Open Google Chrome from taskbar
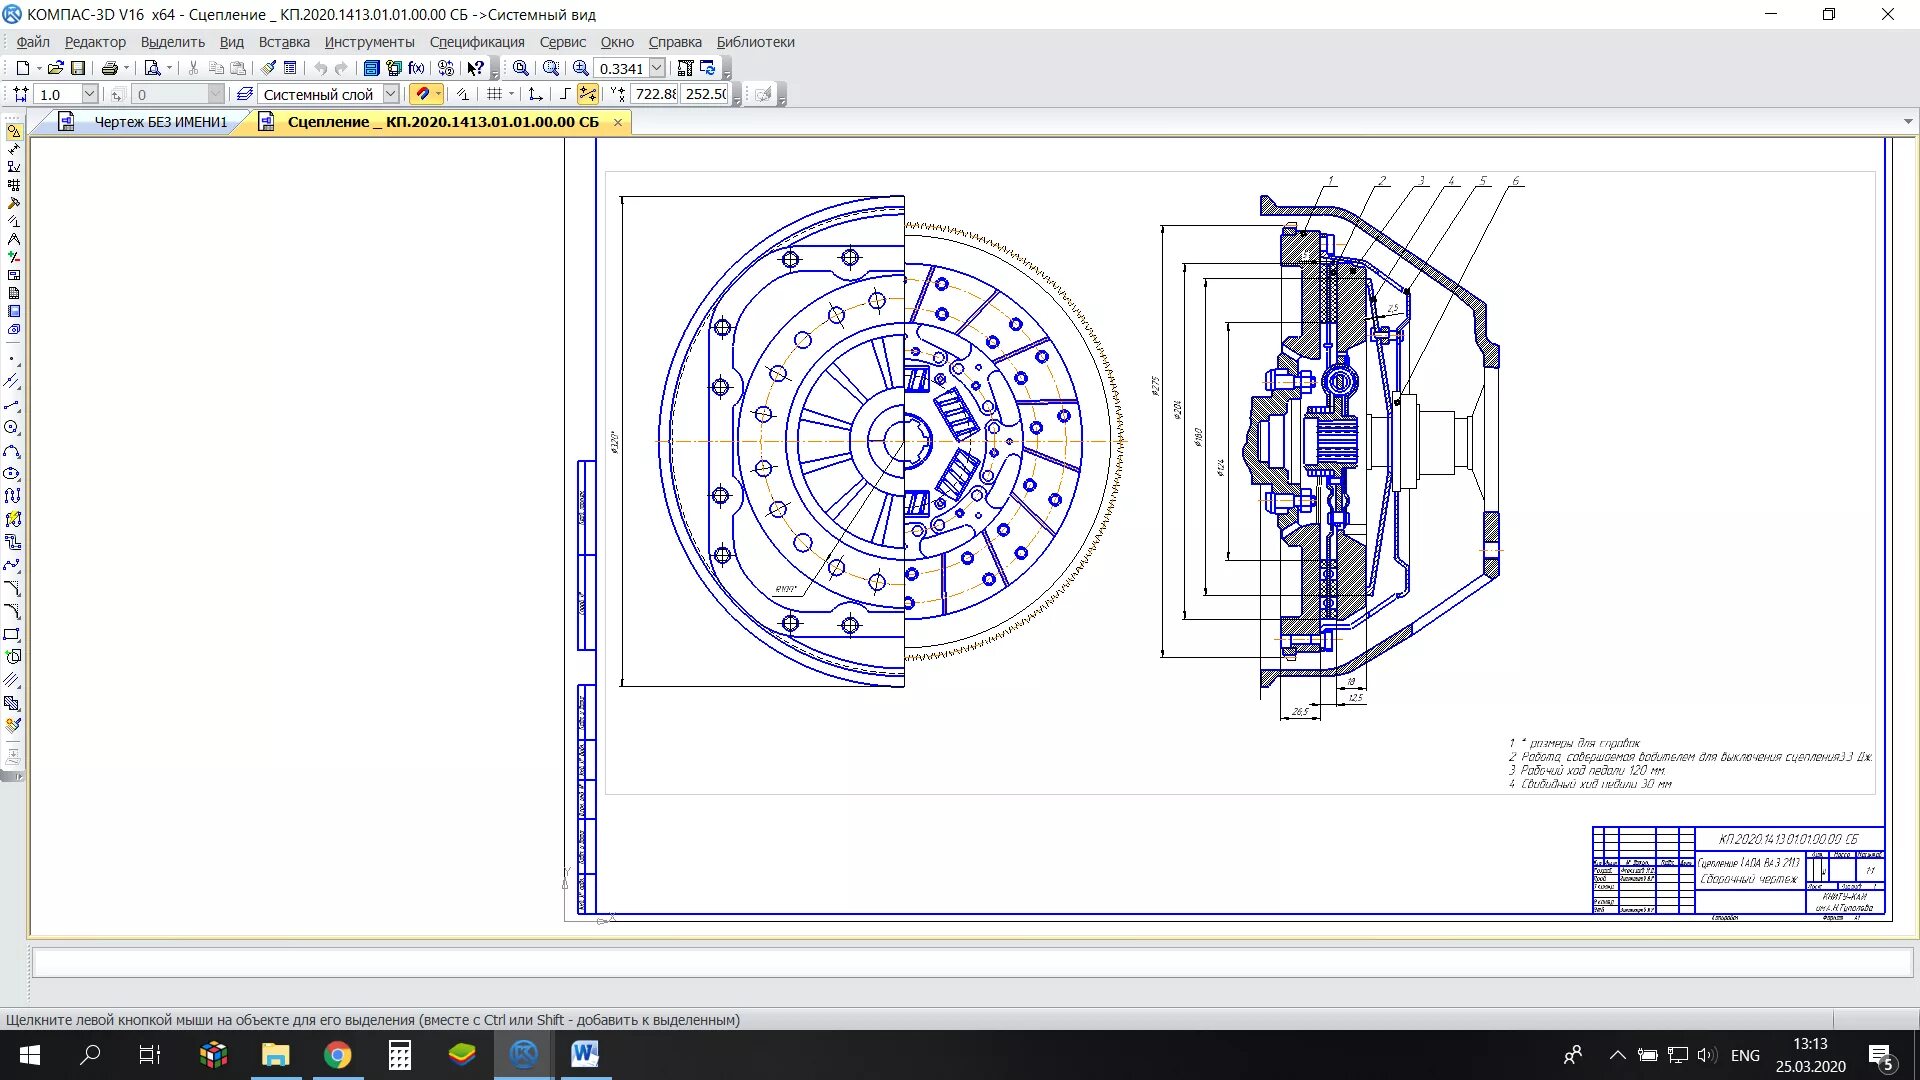Image resolution: width=1920 pixels, height=1080 pixels. click(338, 1055)
